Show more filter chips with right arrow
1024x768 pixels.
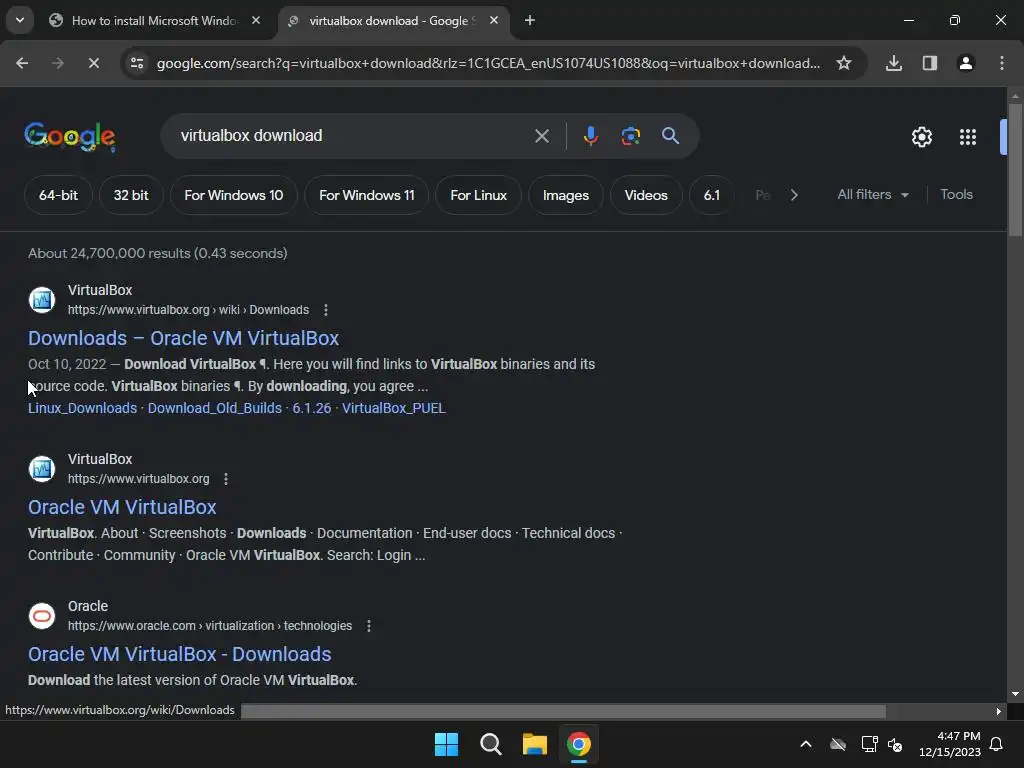pyautogui.click(x=793, y=195)
